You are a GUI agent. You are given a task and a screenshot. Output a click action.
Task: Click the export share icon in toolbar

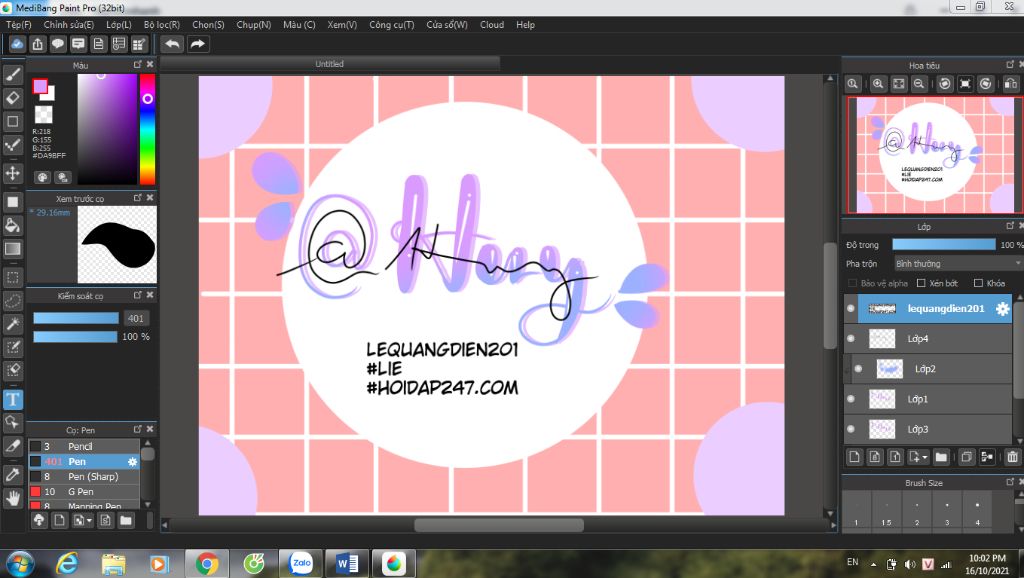pyautogui.click(x=37, y=44)
